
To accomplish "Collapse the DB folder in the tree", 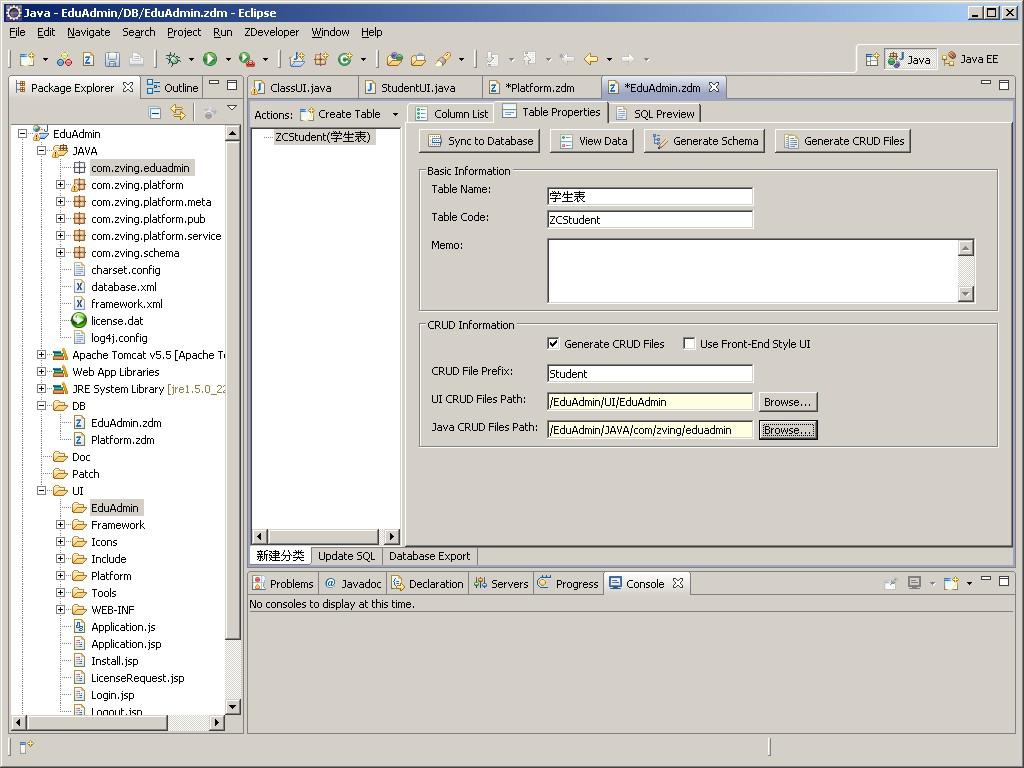I will tap(42, 406).
